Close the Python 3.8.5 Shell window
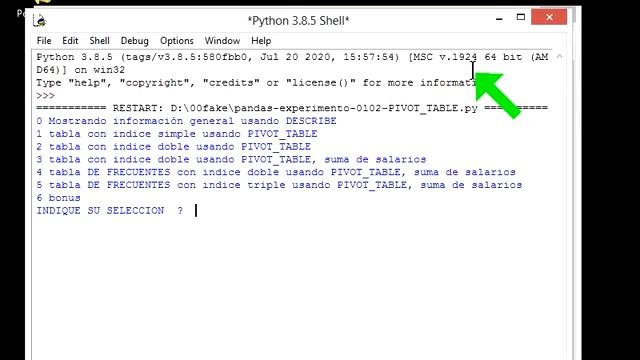Screen dimensions: 640x360 tap(549, 17)
